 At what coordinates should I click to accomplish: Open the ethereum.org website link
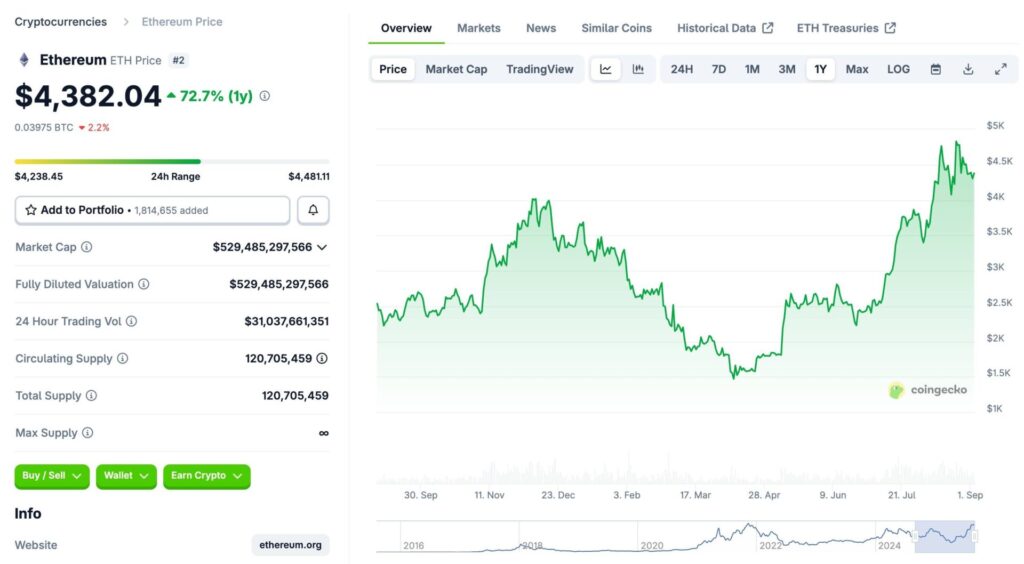click(x=290, y=545)
